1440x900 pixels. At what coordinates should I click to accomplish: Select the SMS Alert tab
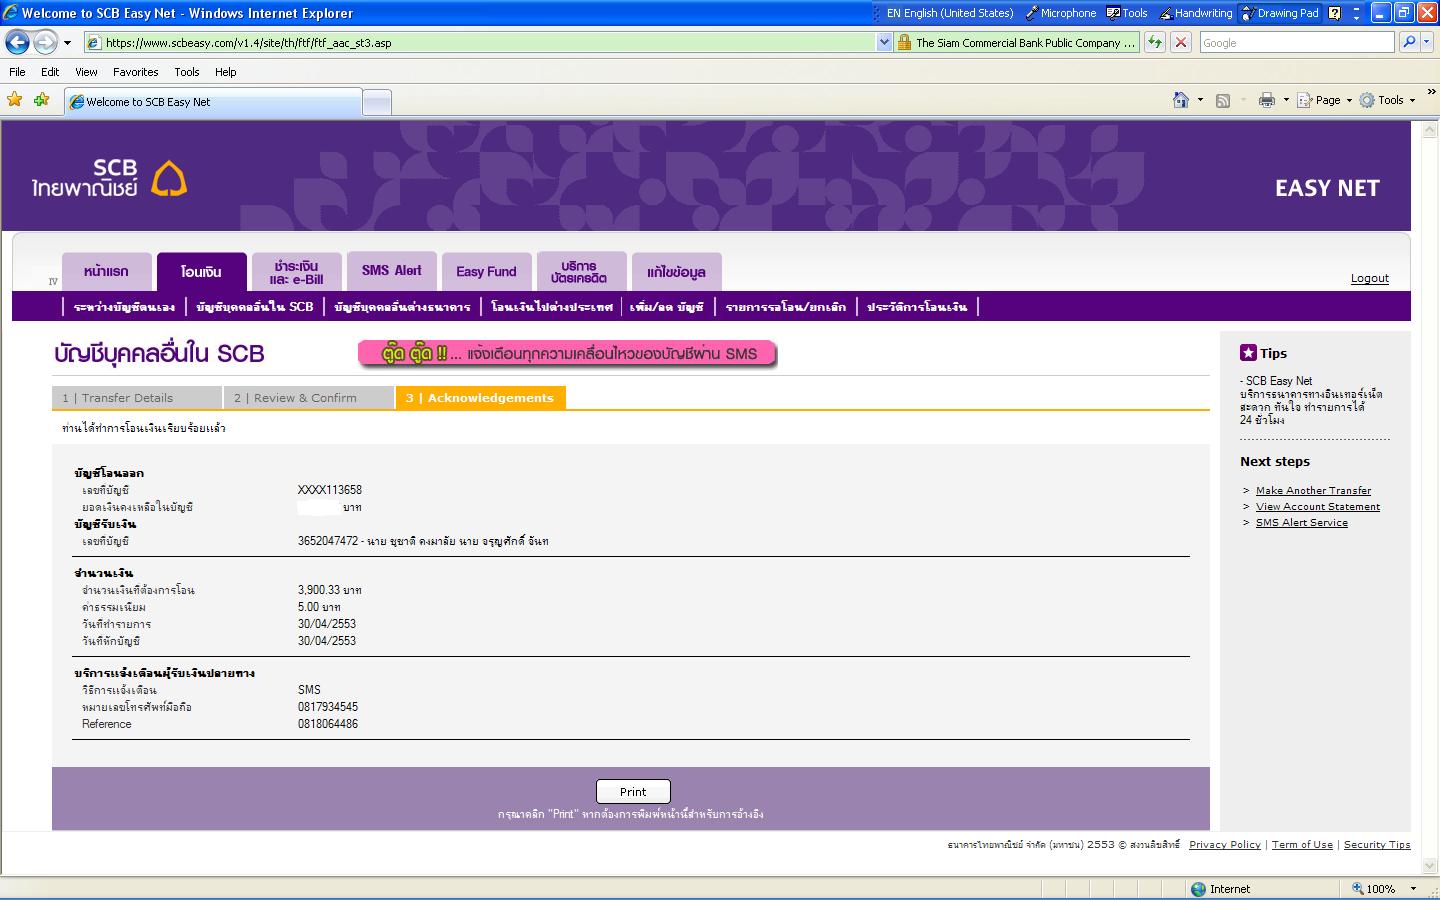click(391, 271)
